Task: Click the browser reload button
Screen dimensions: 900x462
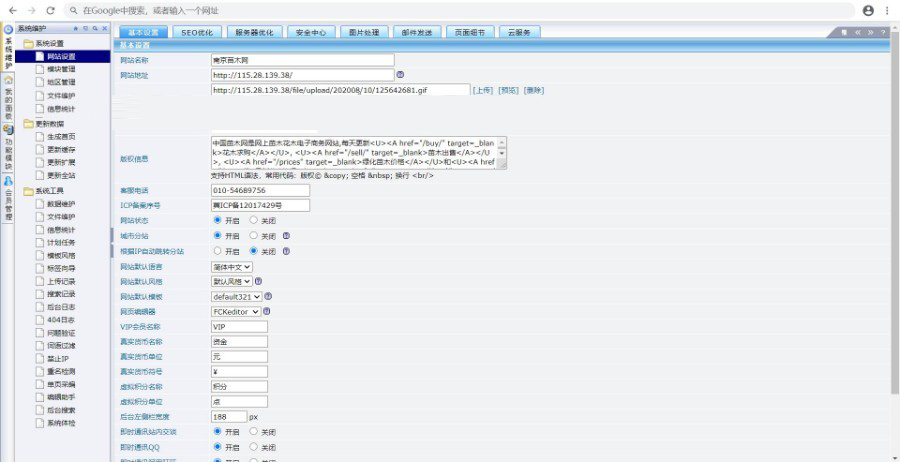Action: point(50,10)
